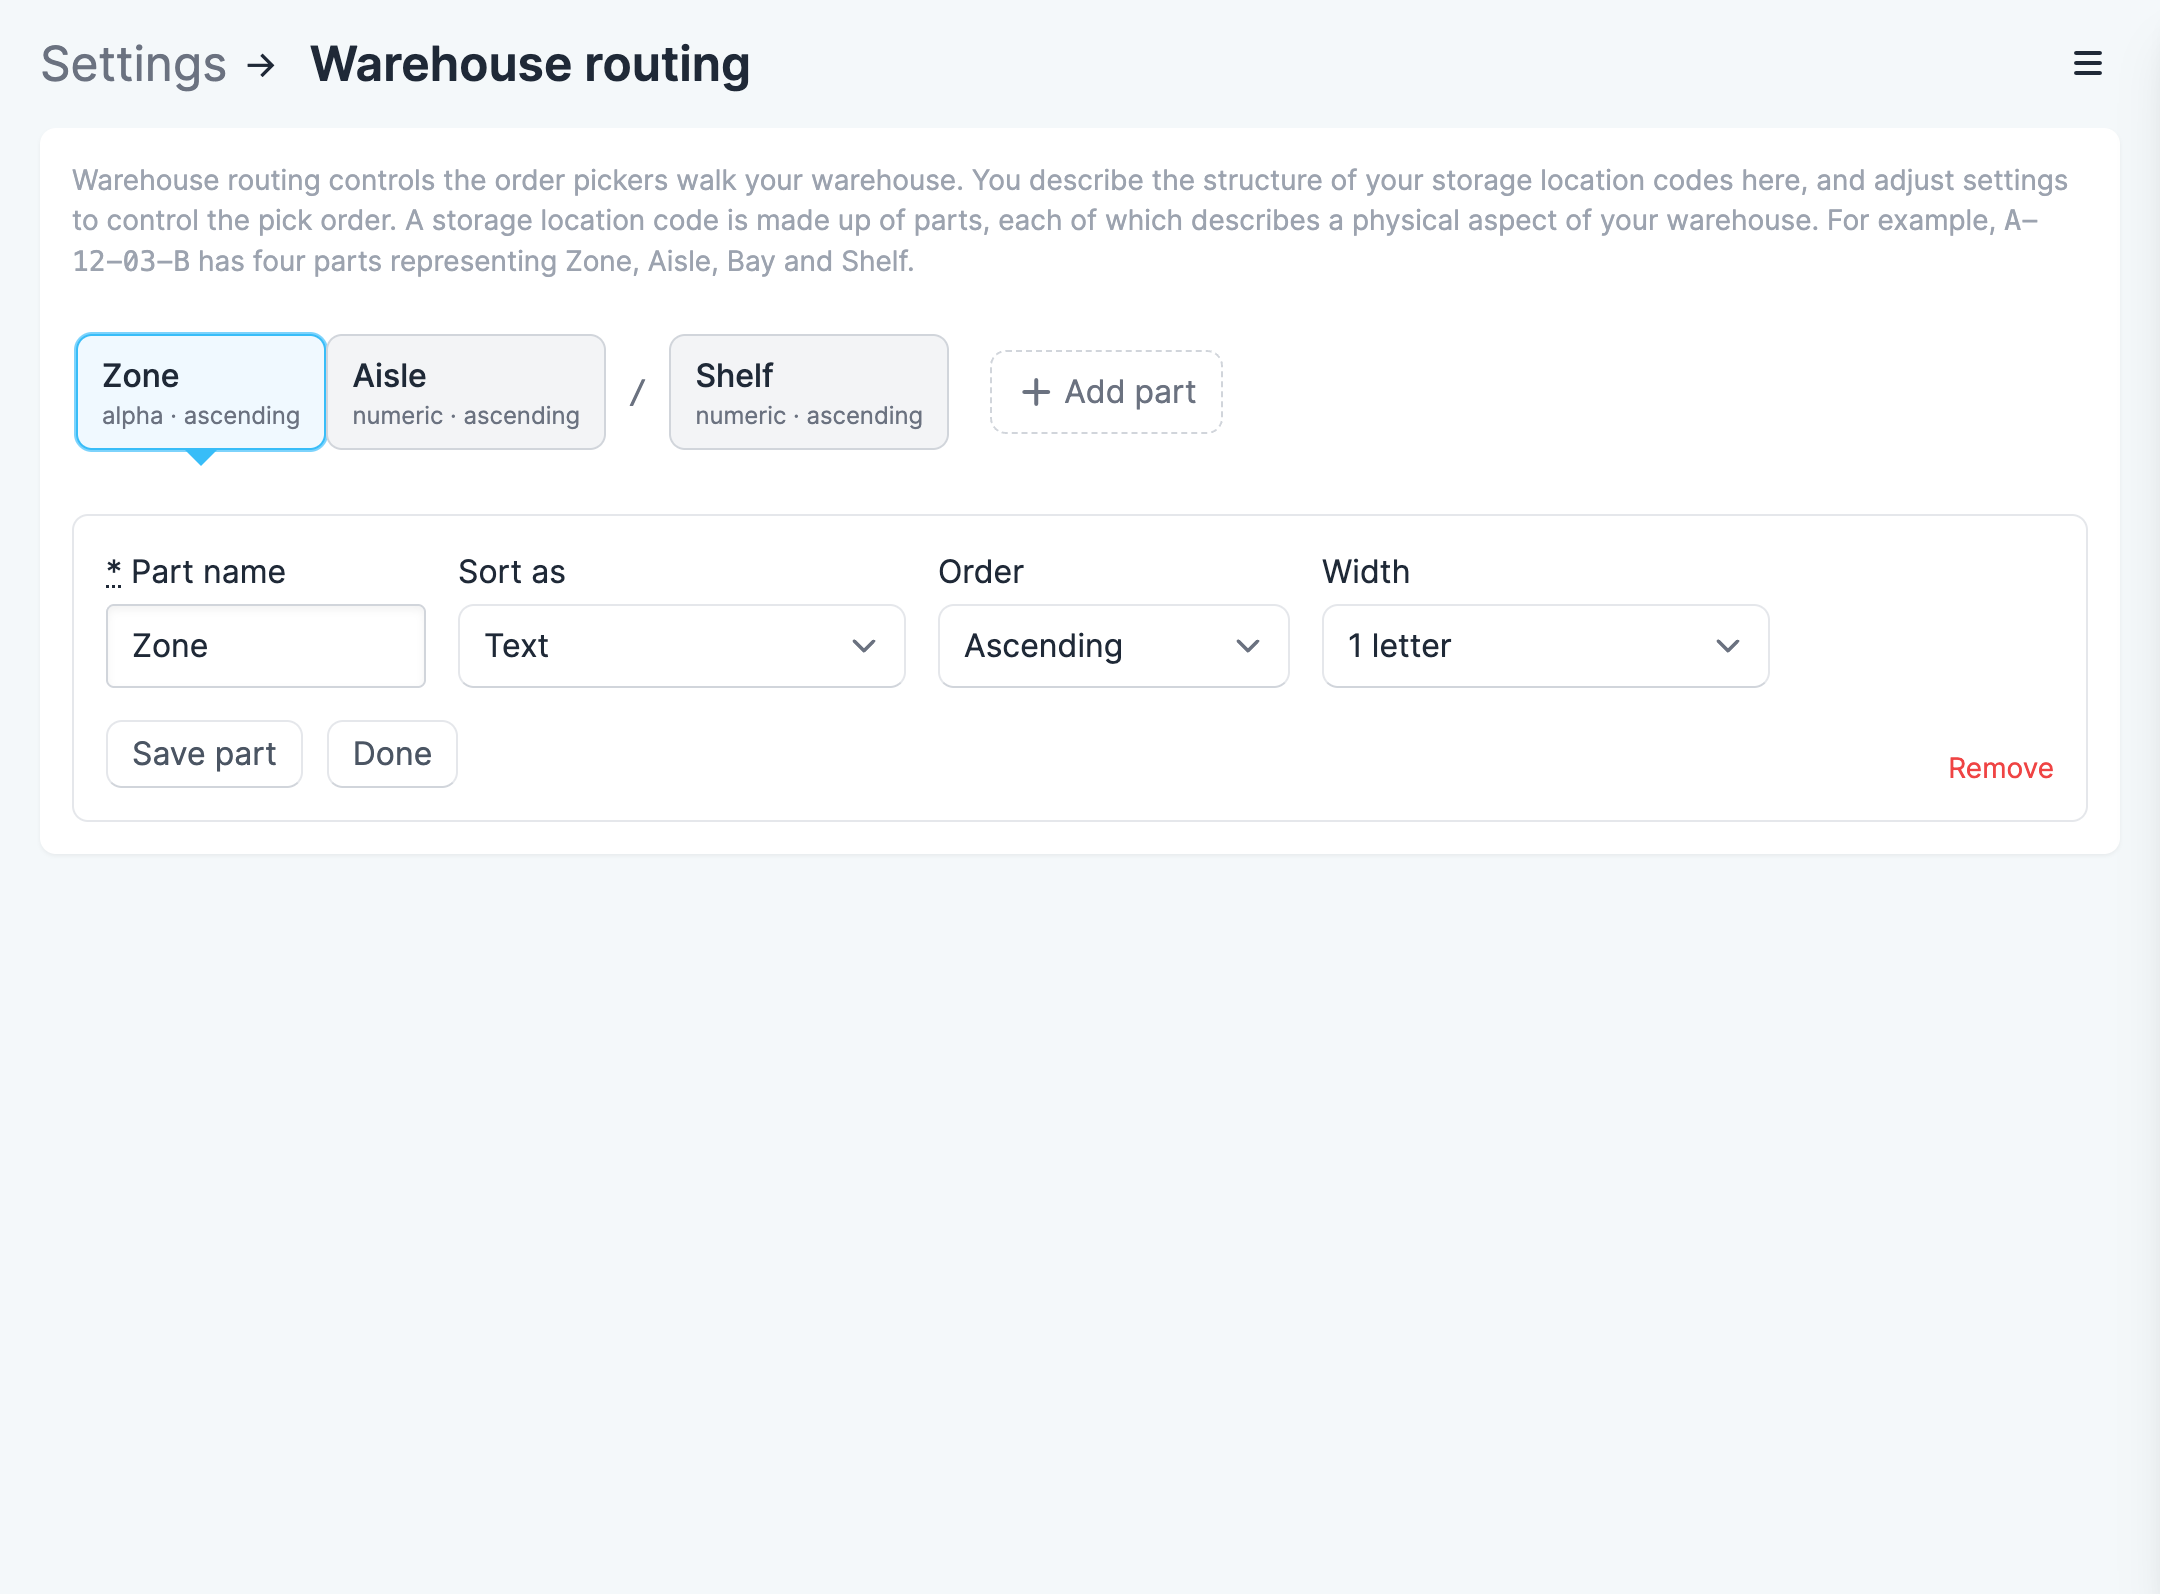Click the slash separator between Aisle and Shelf
Screen dimensions: 2160x1594
tap(637, 392)
